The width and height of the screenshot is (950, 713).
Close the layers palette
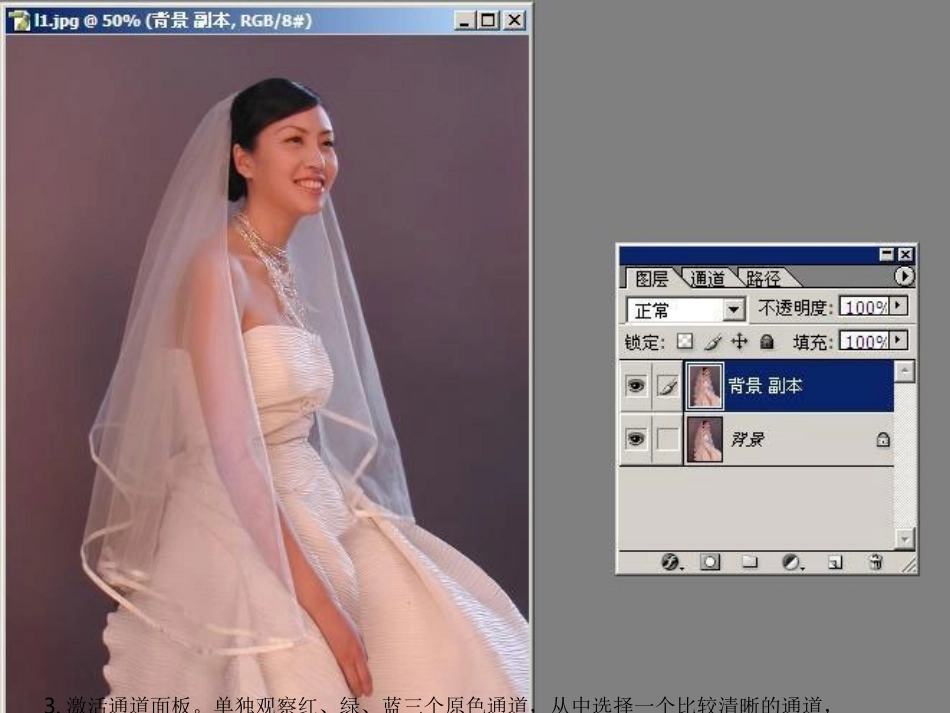coord(905,254)
